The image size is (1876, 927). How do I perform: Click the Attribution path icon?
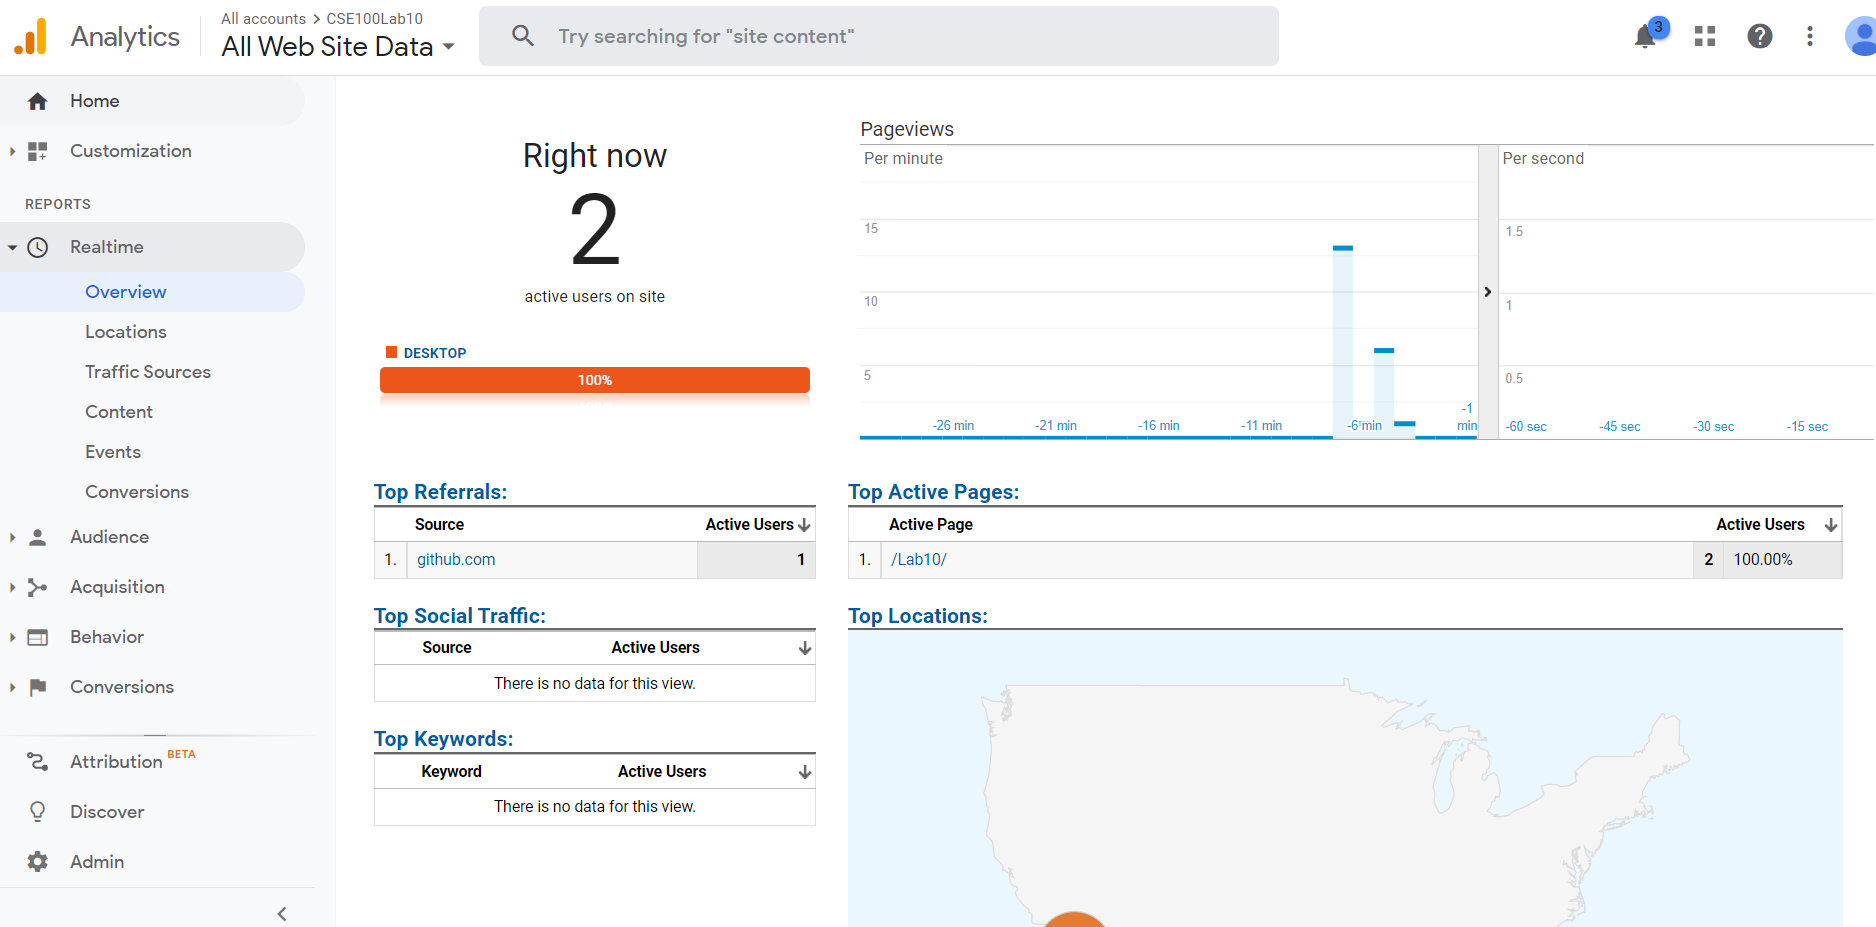[x=37, y=762]
